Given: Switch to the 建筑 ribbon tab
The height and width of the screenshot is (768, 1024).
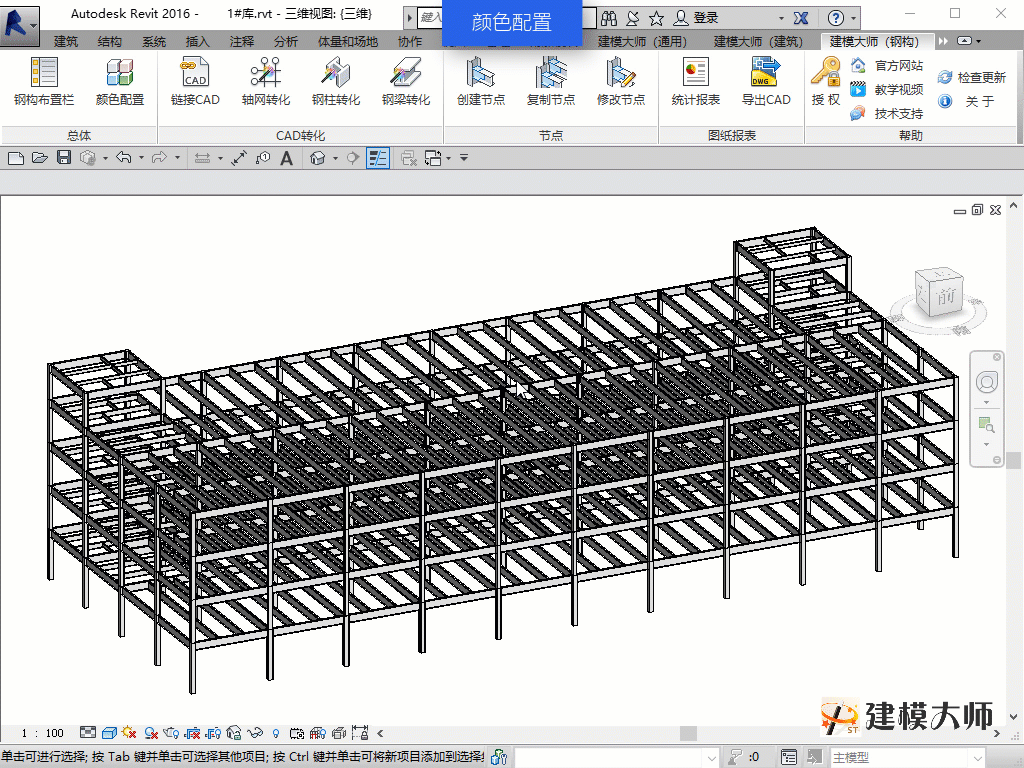Looking at the screenshot, I should (66, 41).
